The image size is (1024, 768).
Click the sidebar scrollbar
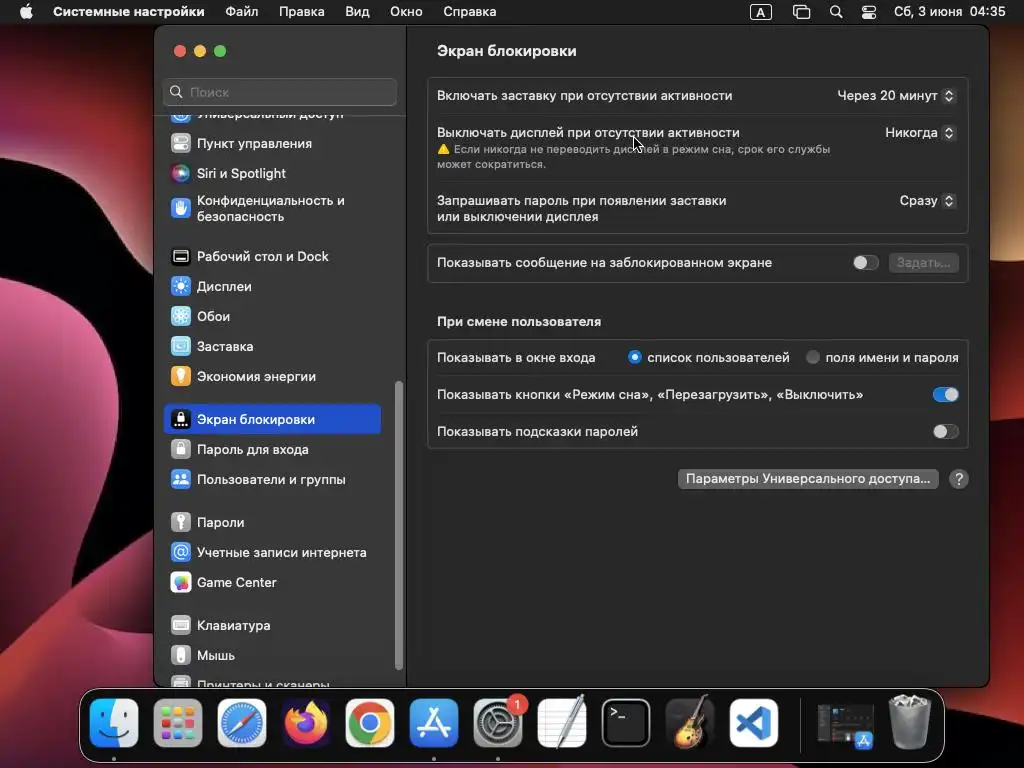coord(399,526)
